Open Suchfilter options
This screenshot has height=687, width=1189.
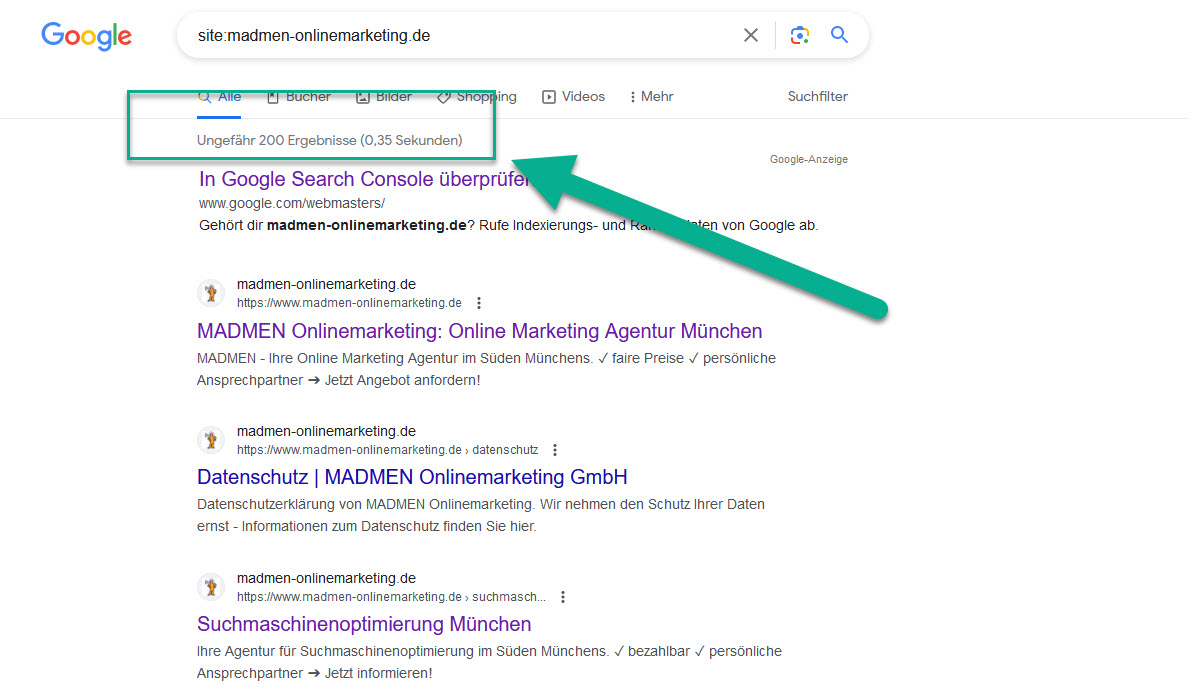[817, 96]
